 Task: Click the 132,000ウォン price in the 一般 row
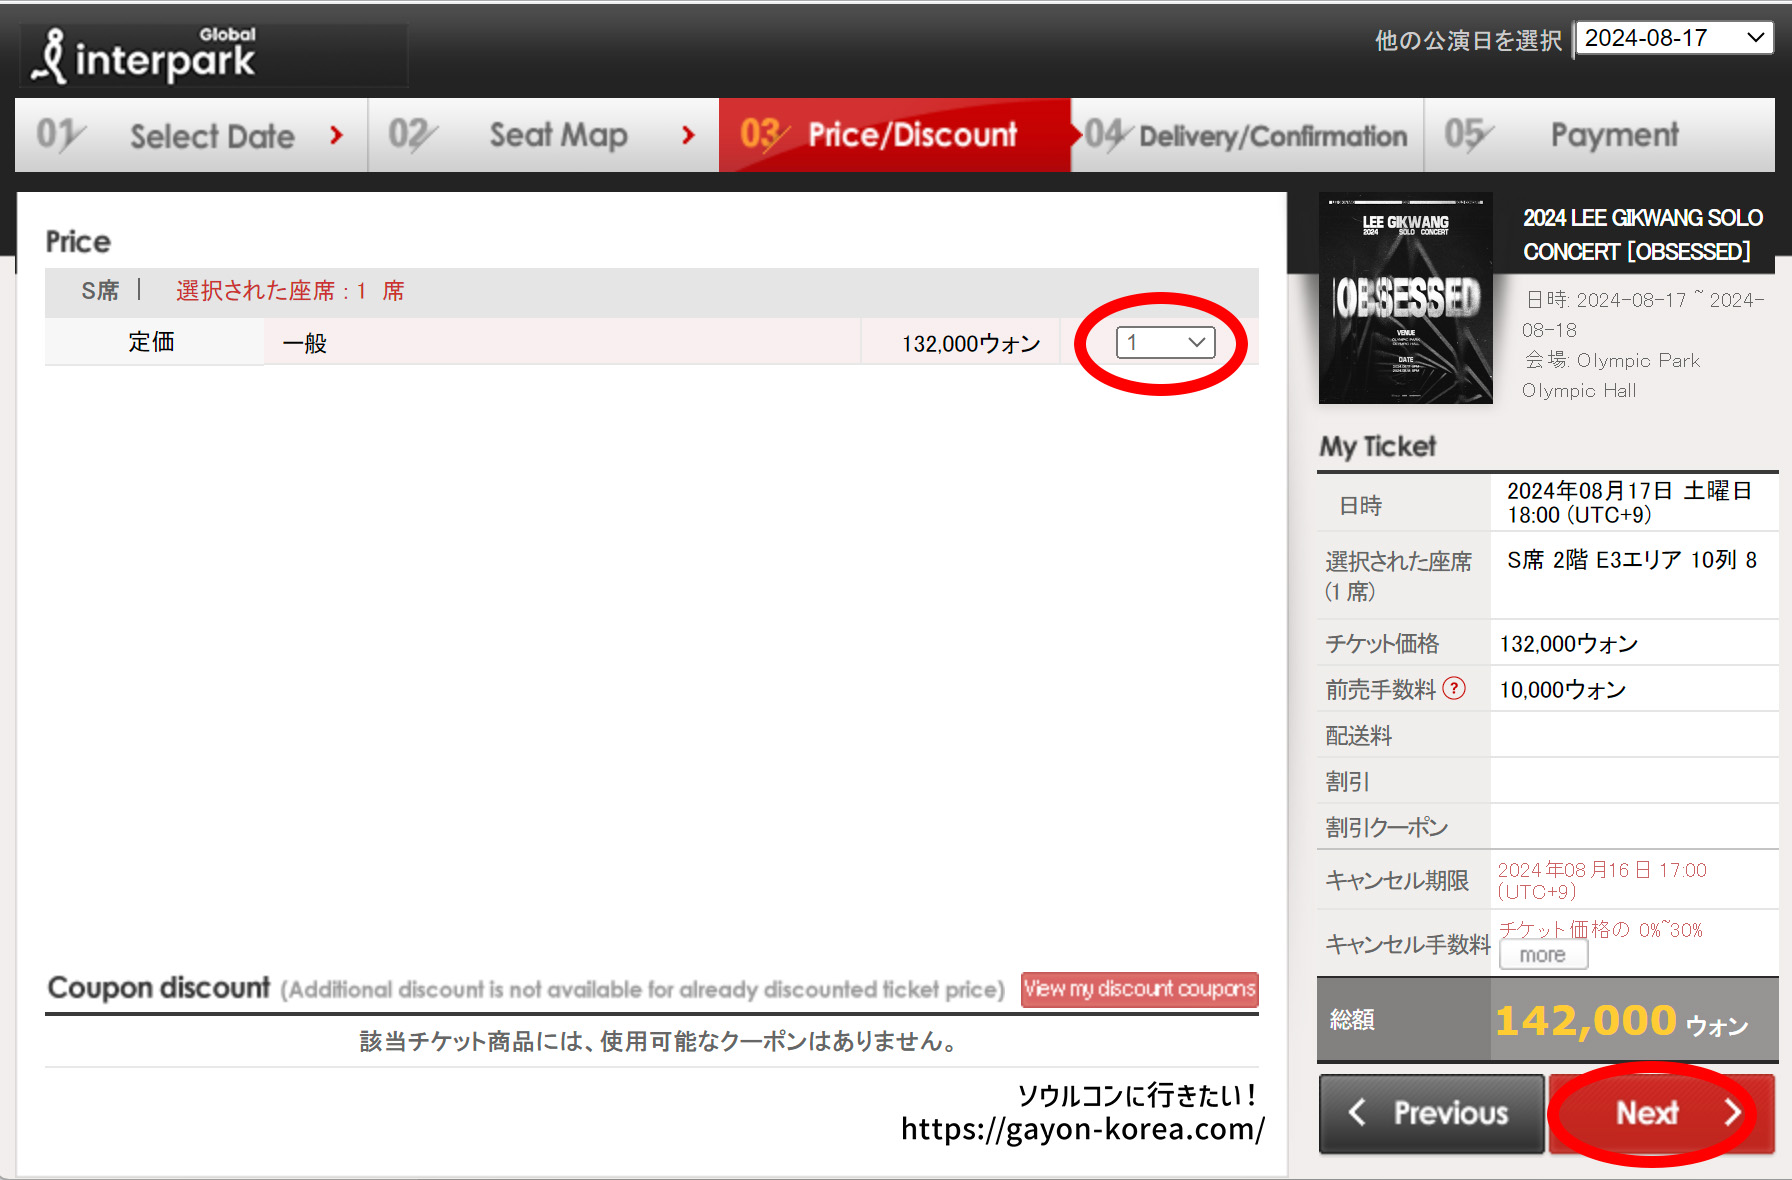click(x=971, y=344)
